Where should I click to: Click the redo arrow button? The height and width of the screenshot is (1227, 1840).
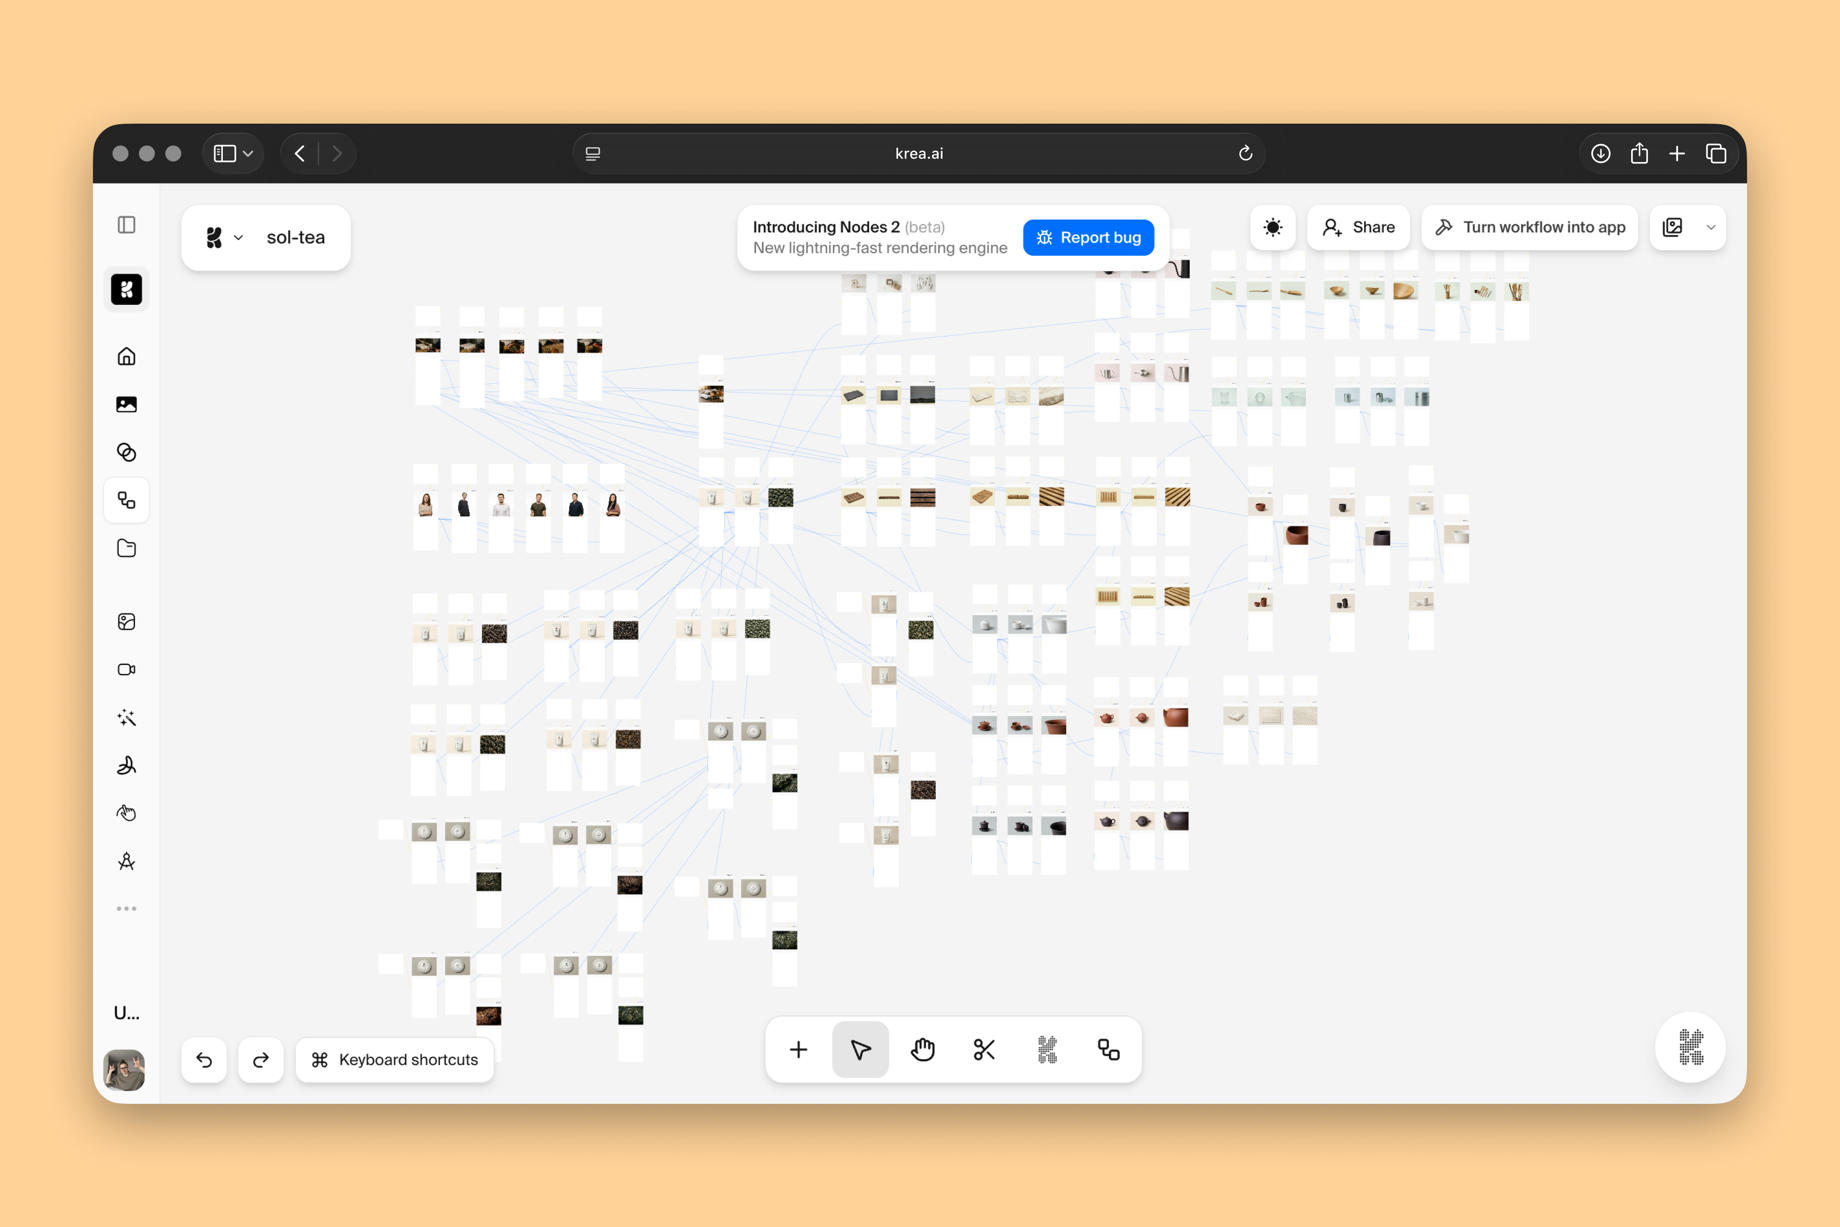point(261,1059)
